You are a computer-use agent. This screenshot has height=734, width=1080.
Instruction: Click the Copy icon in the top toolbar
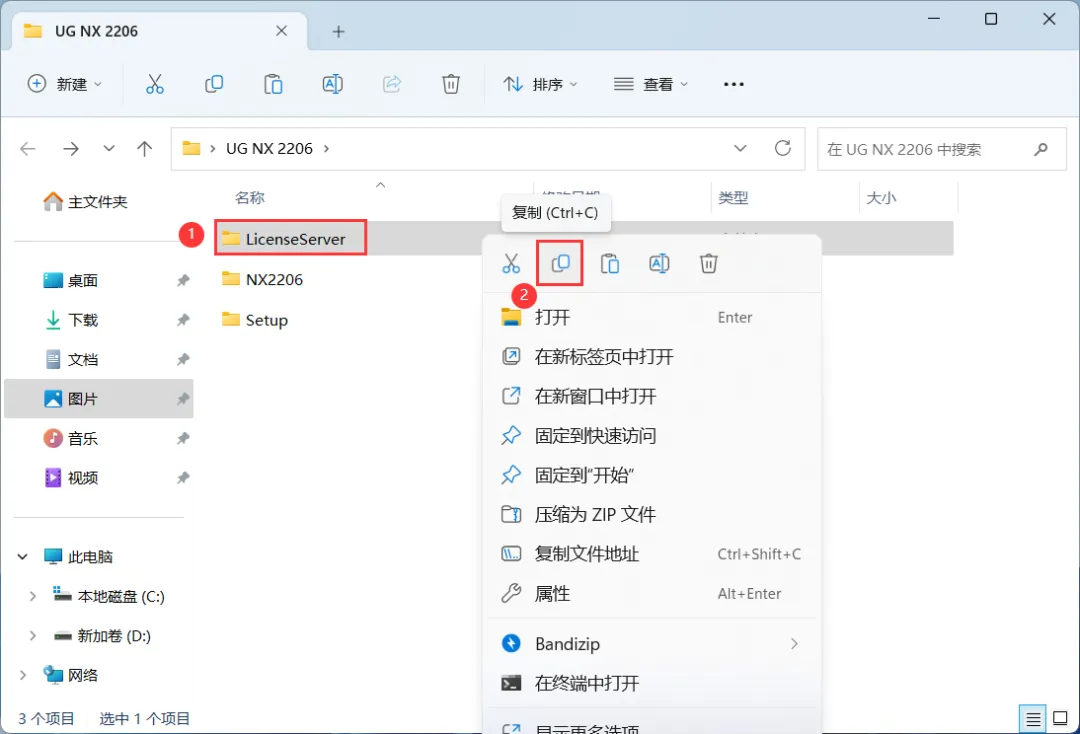[214, 84]
